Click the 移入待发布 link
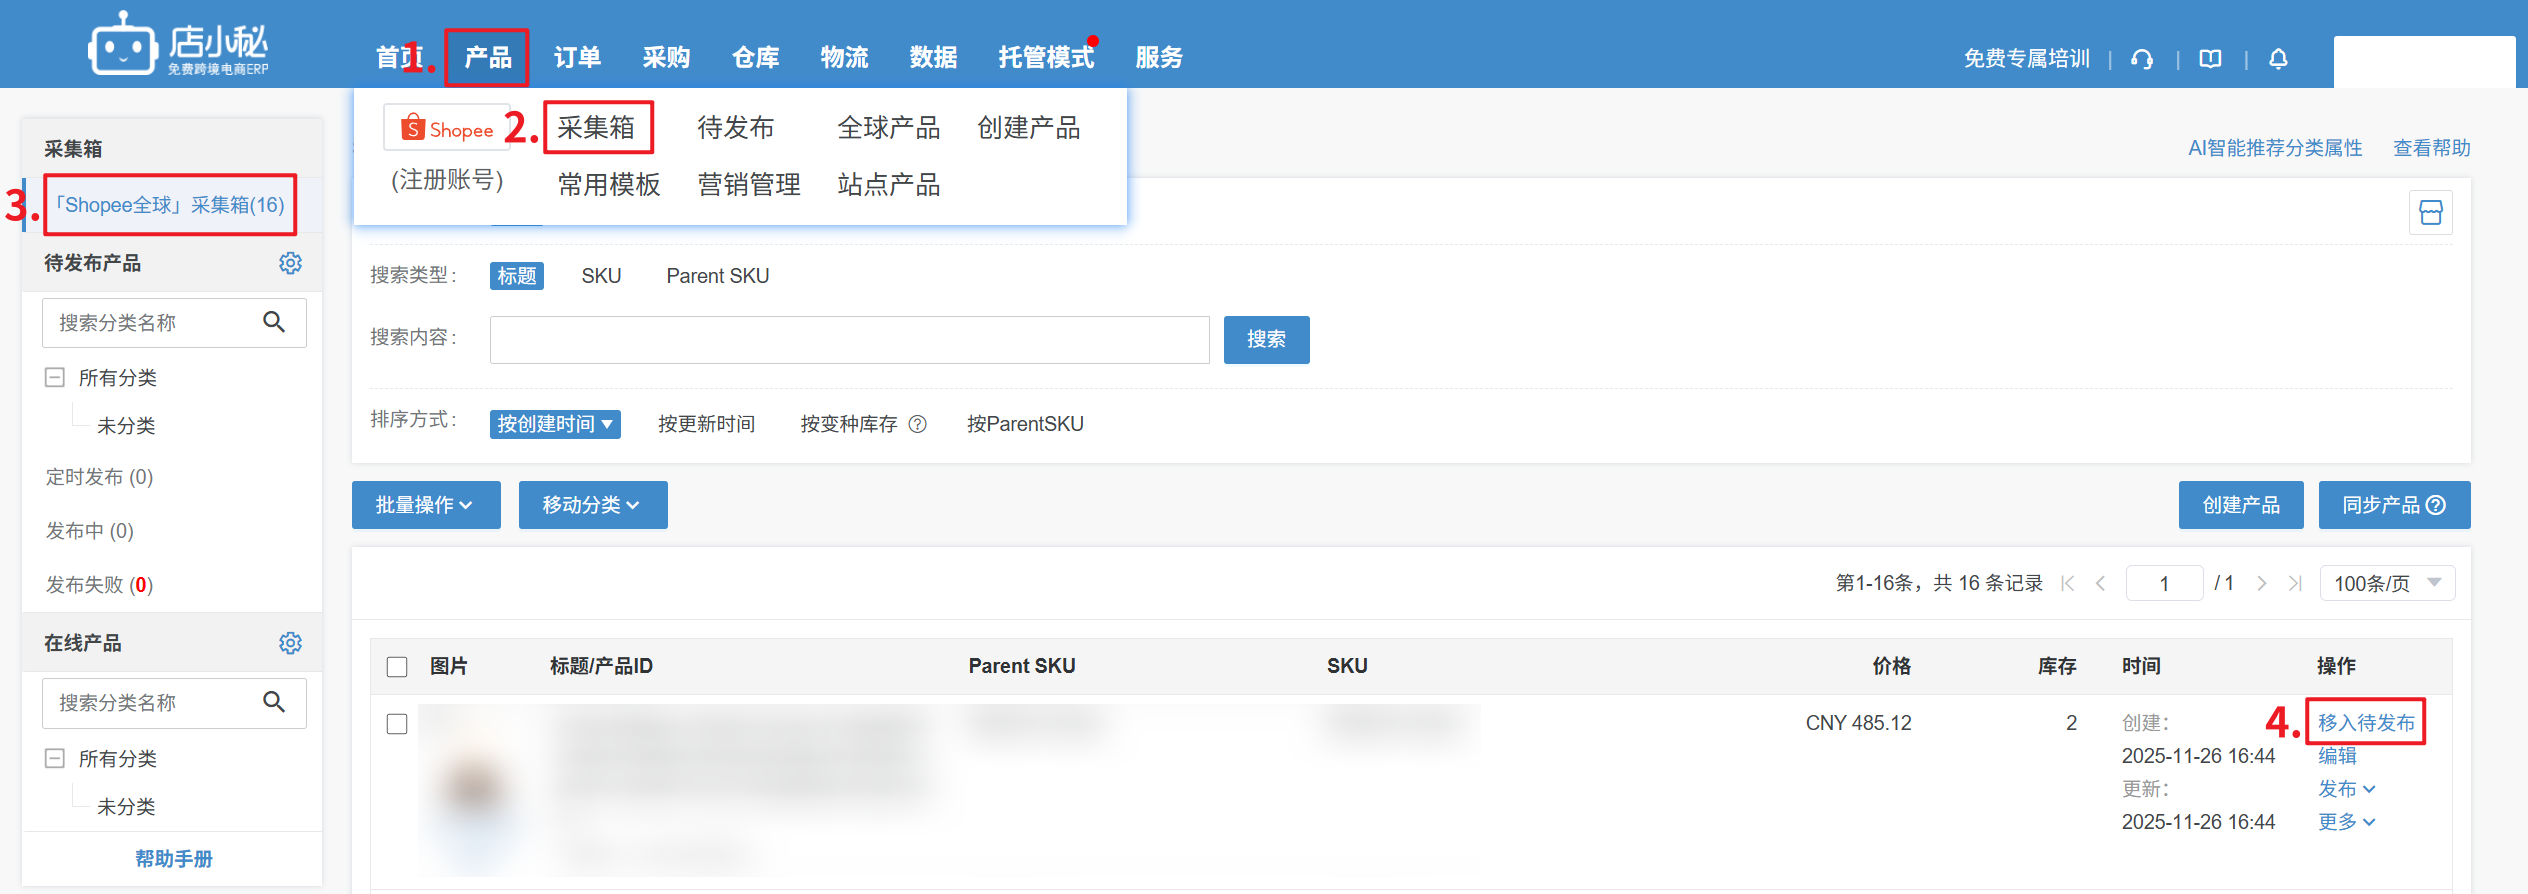Screen dimensions: 2528x894 2365,722
